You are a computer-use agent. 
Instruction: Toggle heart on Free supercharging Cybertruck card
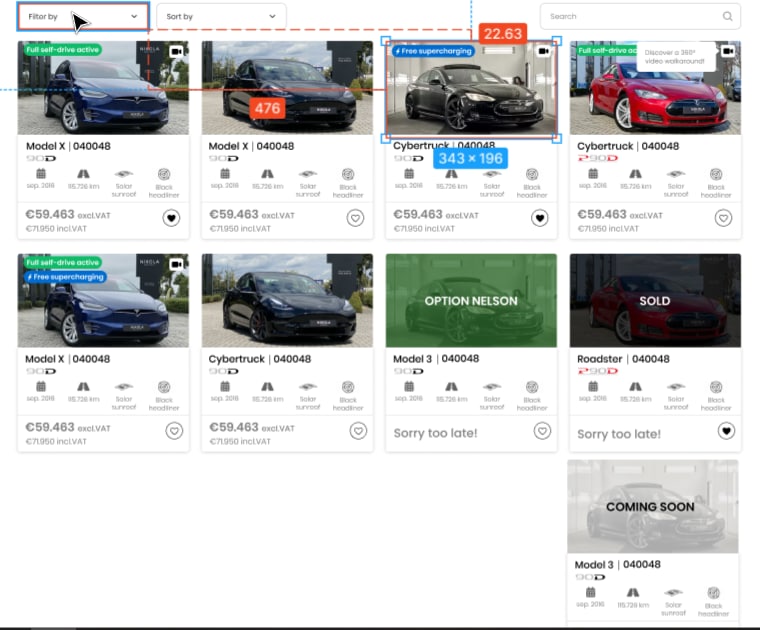539,218
